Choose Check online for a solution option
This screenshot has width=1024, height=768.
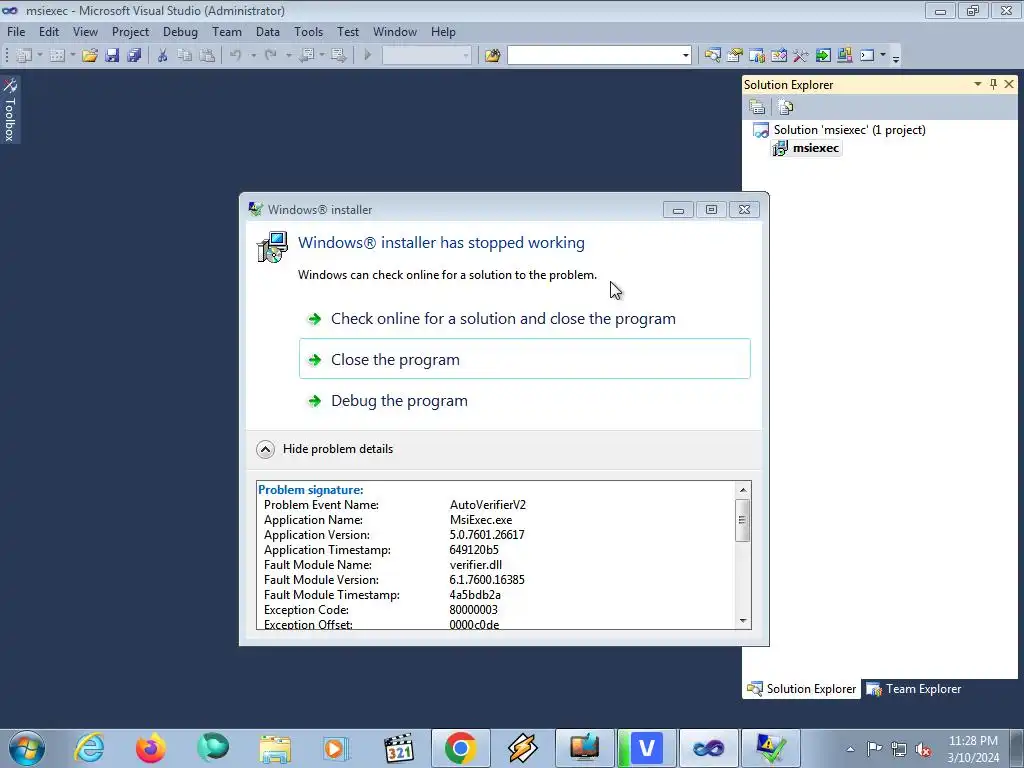click(x=524, y=319)
